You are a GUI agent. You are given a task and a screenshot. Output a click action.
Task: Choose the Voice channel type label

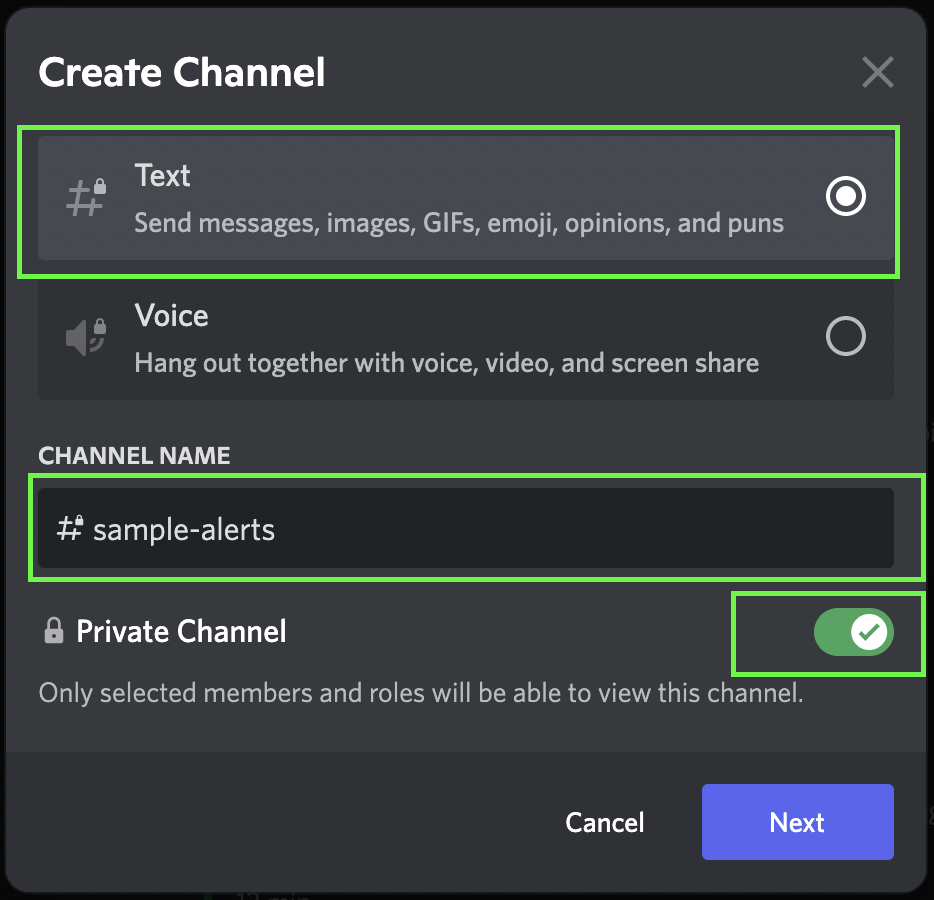click(x=172, y=315)
